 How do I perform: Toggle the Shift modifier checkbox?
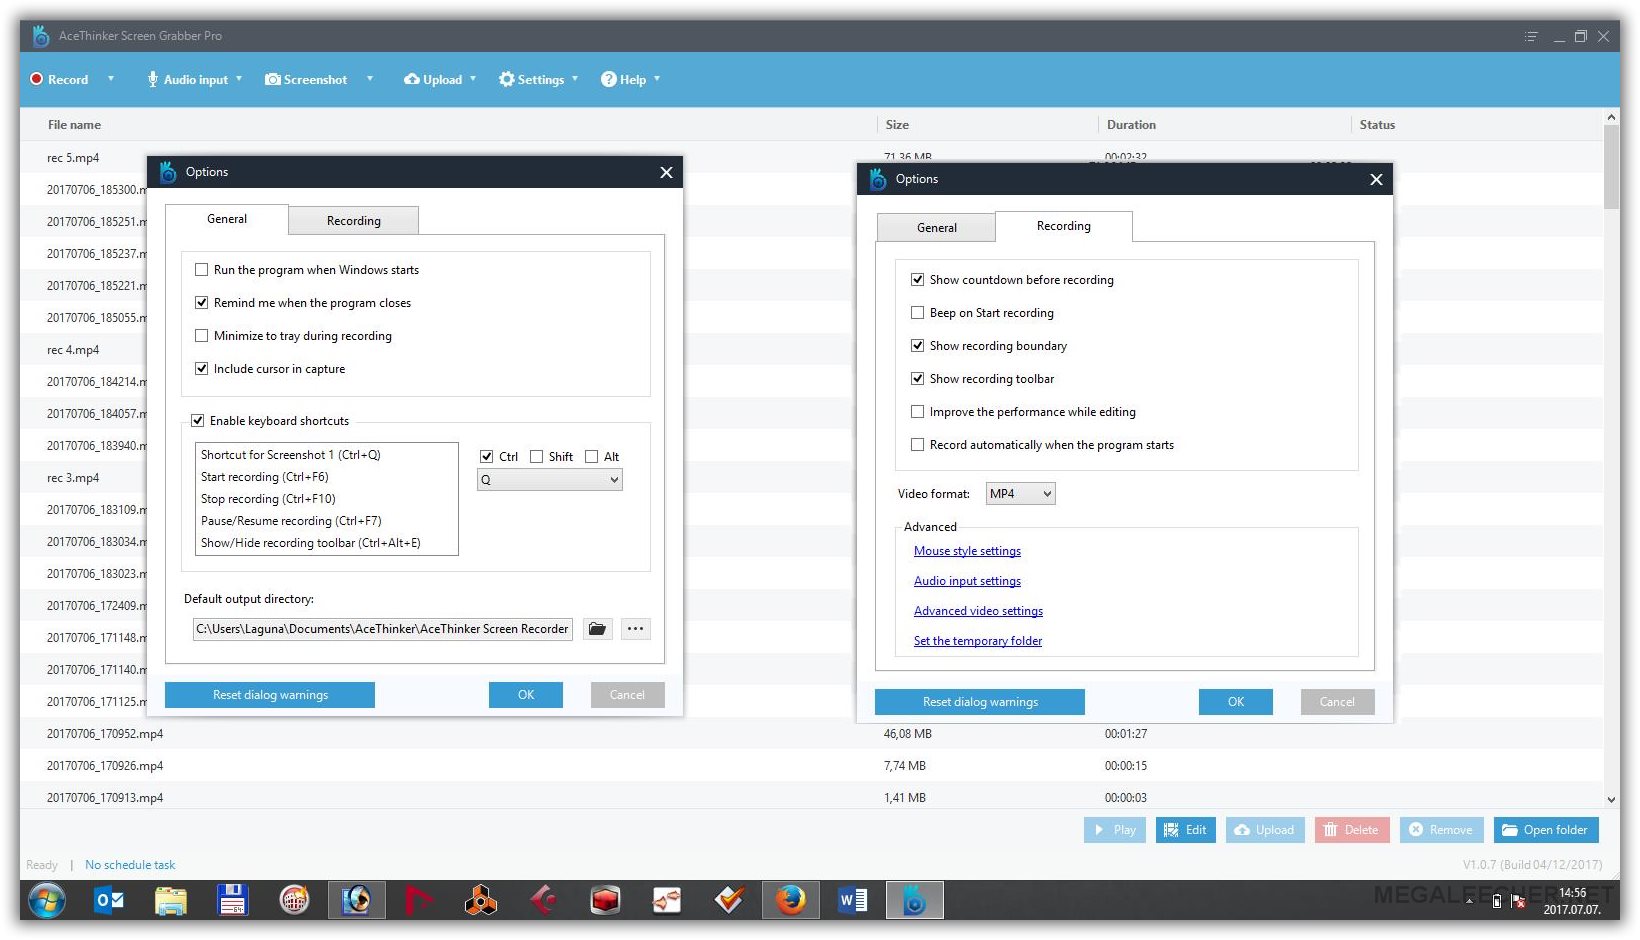[537, 457]
